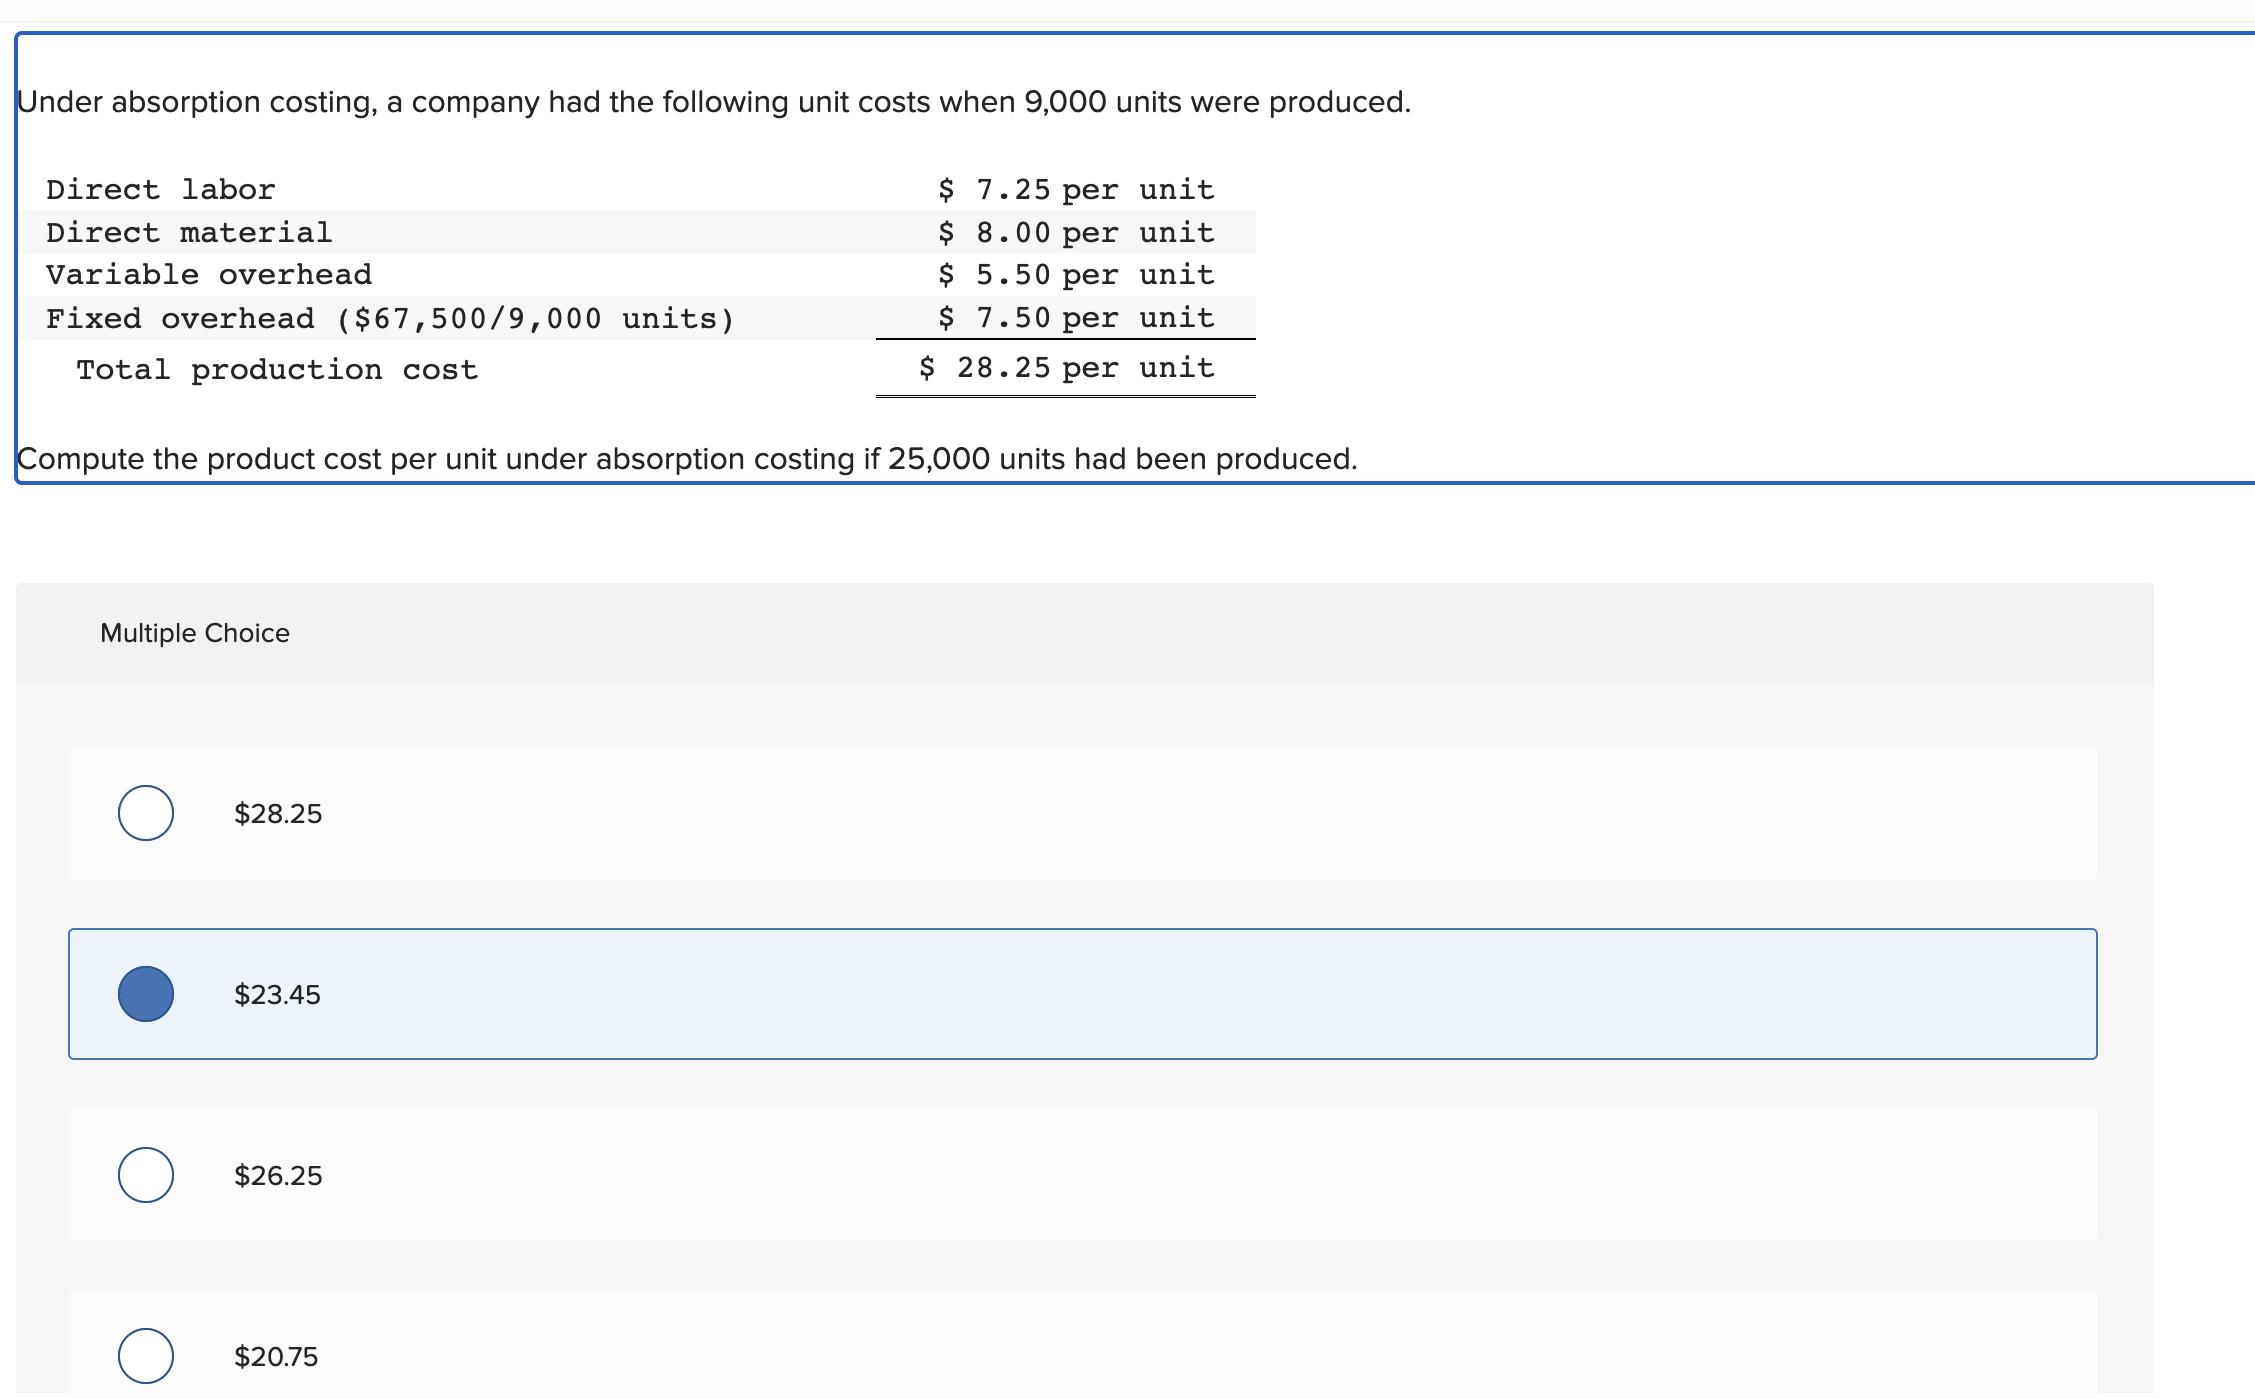Click the $20.75 answer label
2255x1399 pixels.
point(276,1357)
